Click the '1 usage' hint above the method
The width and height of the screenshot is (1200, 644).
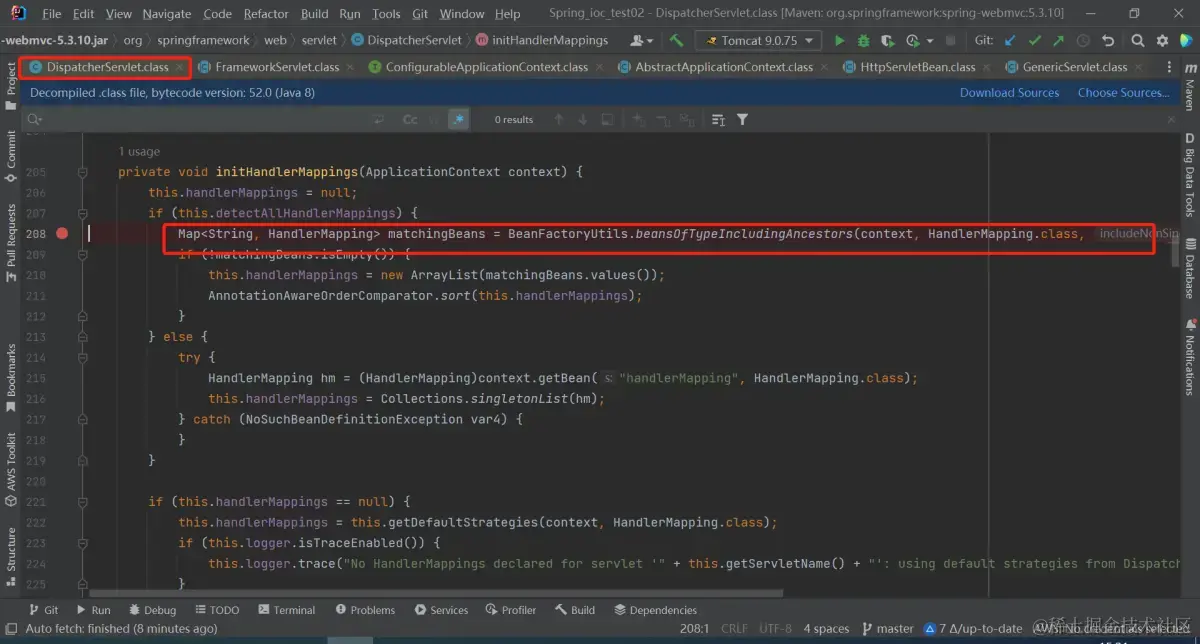coord(139,152)
